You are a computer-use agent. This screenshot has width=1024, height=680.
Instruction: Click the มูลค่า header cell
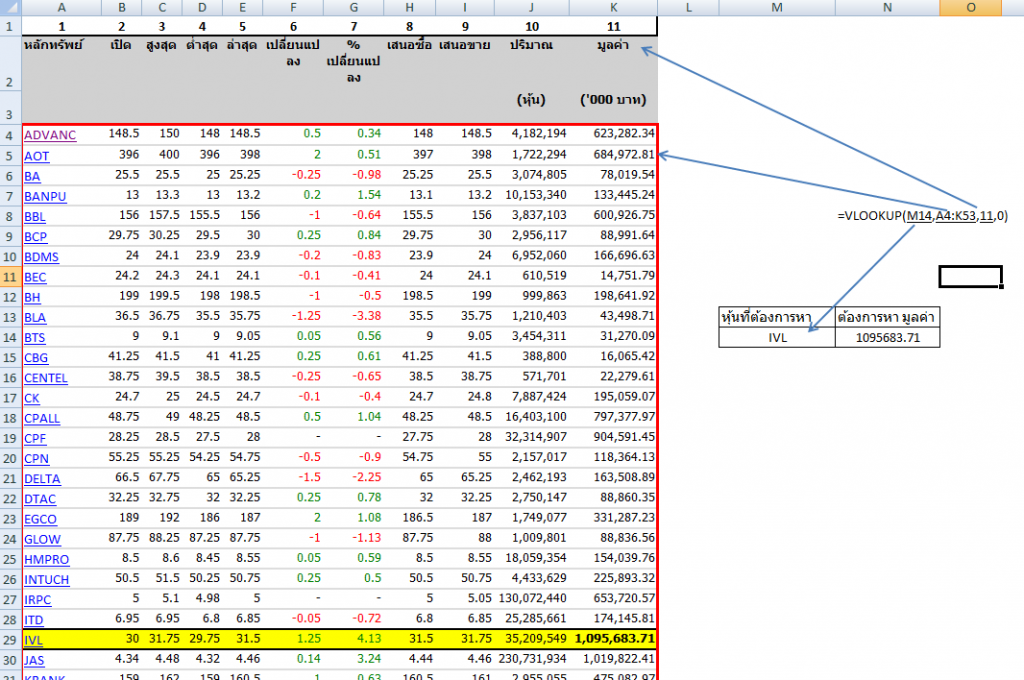tap(613, 61)
